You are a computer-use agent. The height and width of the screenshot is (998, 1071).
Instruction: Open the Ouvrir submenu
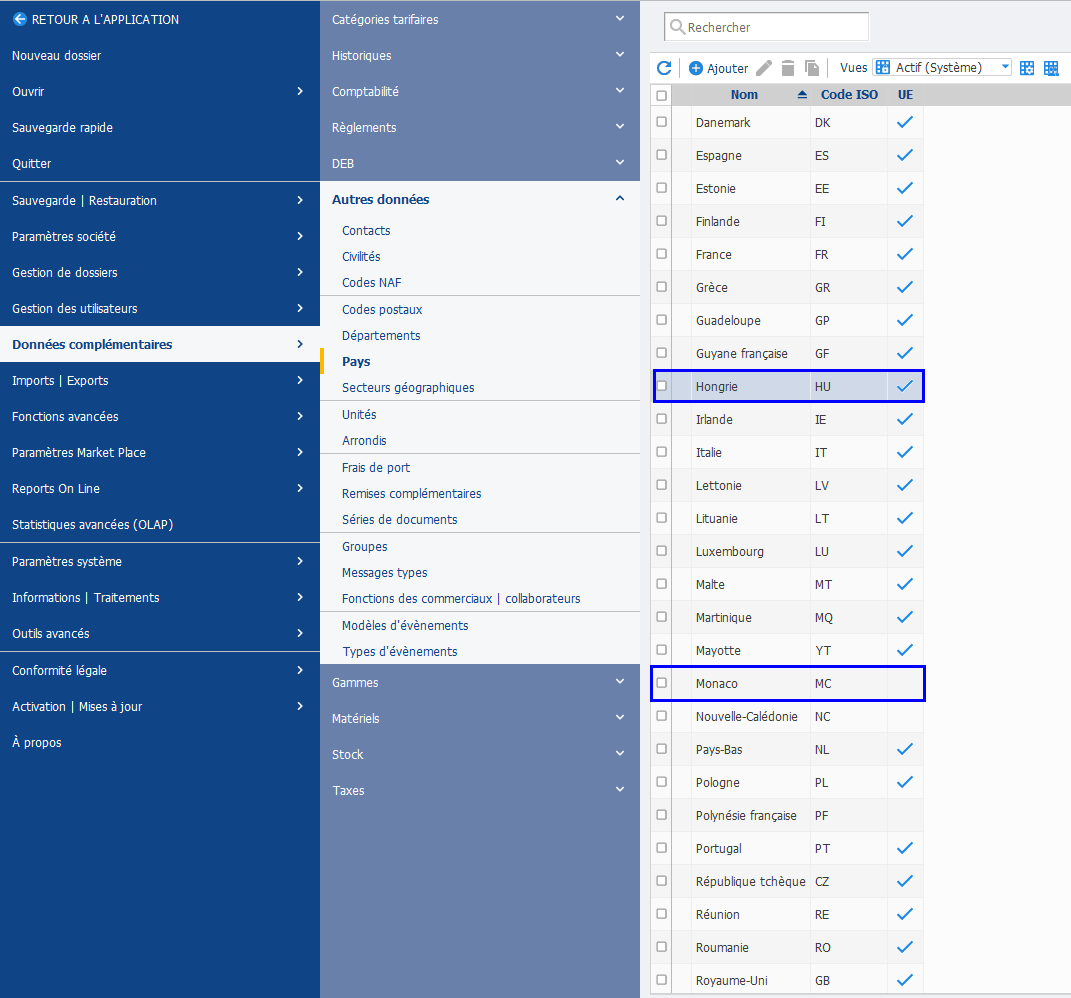[160, 91]
